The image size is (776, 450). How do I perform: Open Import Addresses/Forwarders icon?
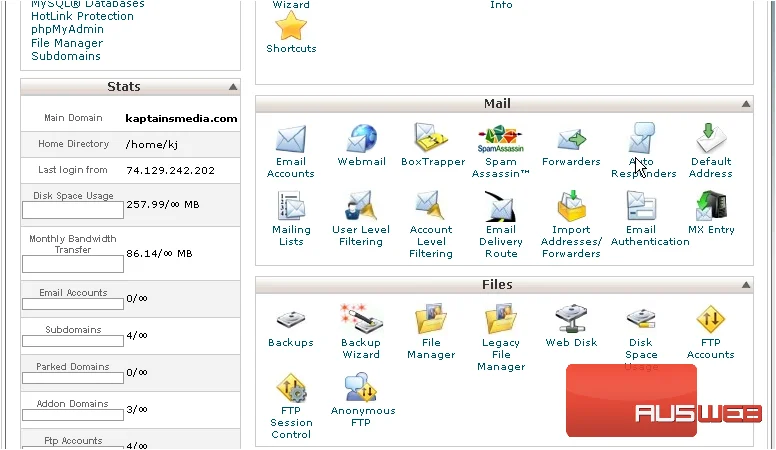coord(571,205)
